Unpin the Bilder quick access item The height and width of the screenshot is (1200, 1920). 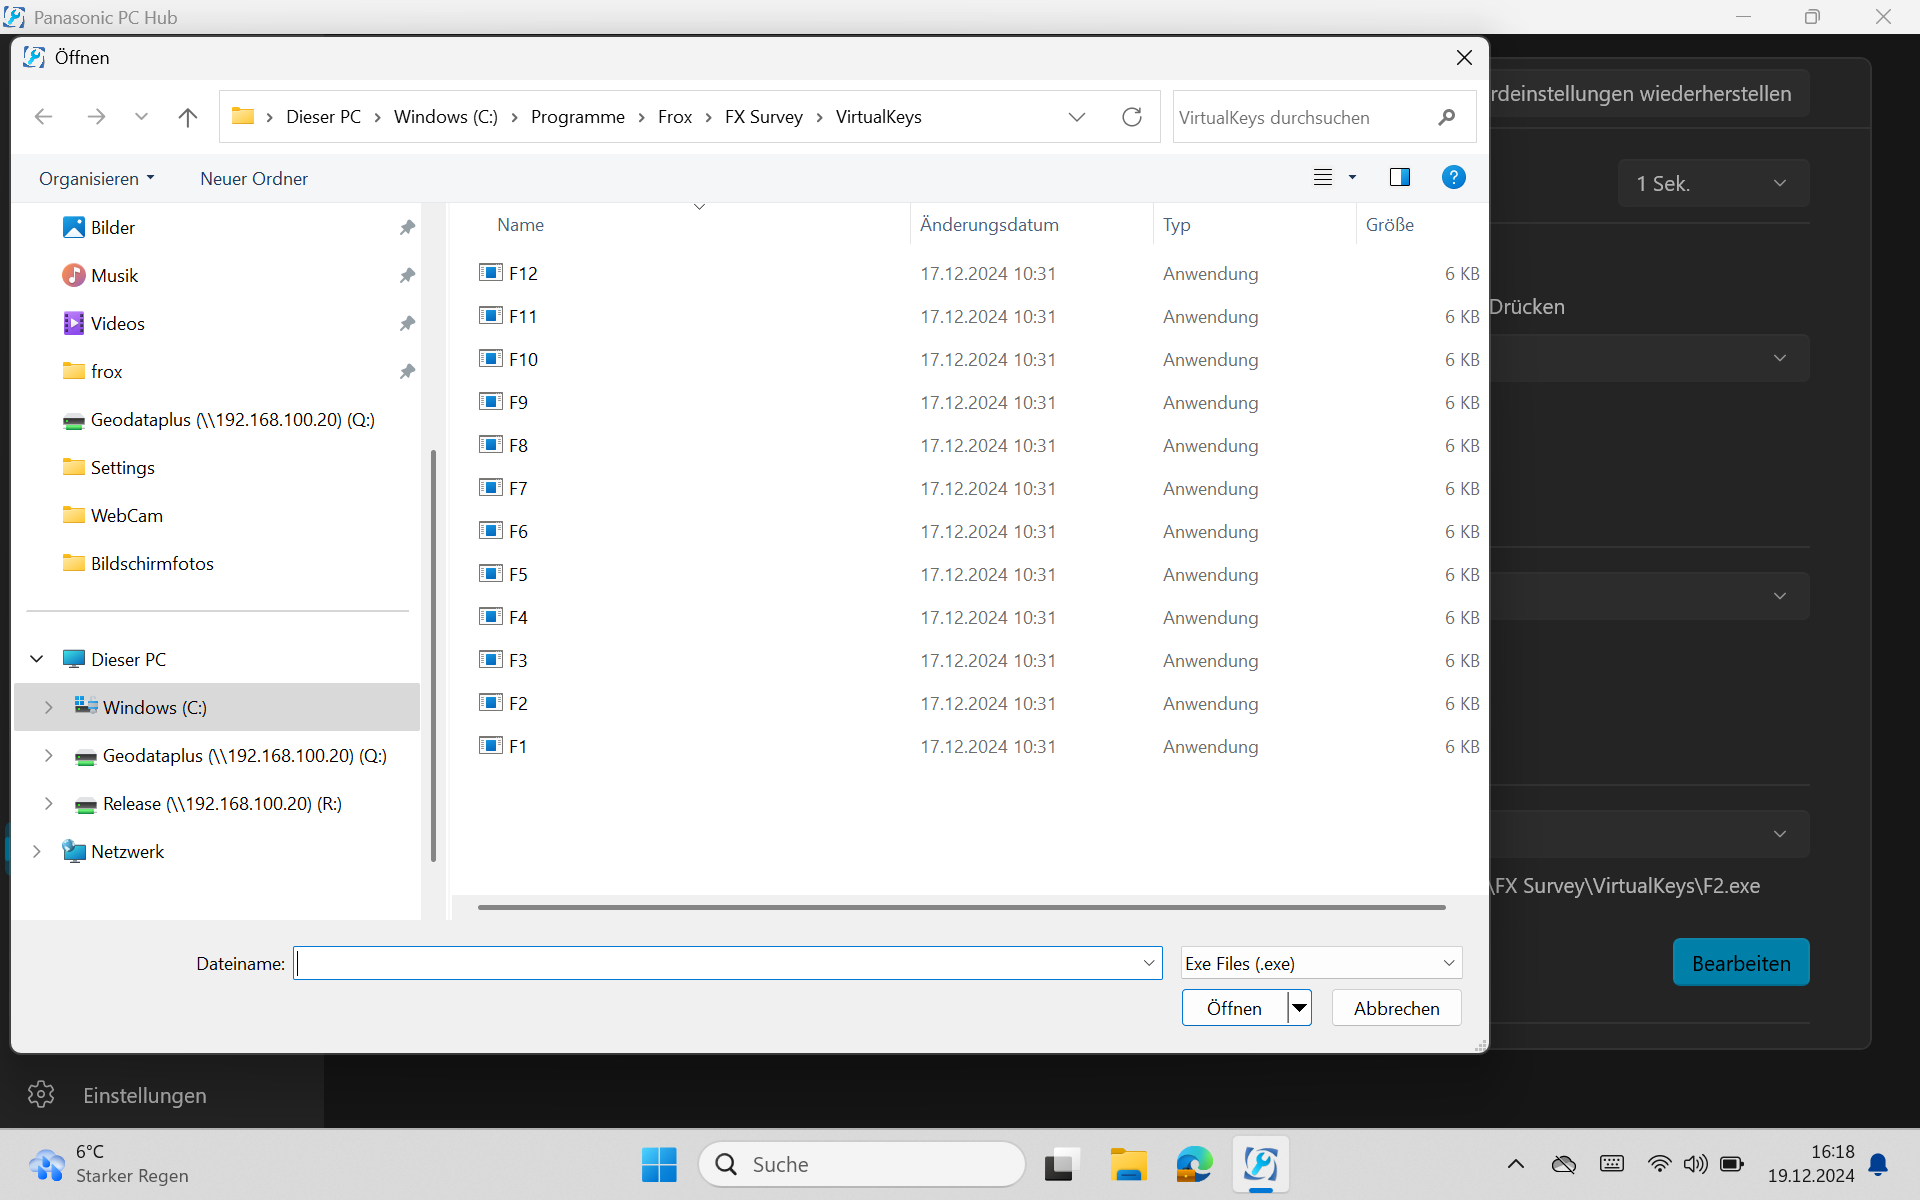click(x=407, y=228)
